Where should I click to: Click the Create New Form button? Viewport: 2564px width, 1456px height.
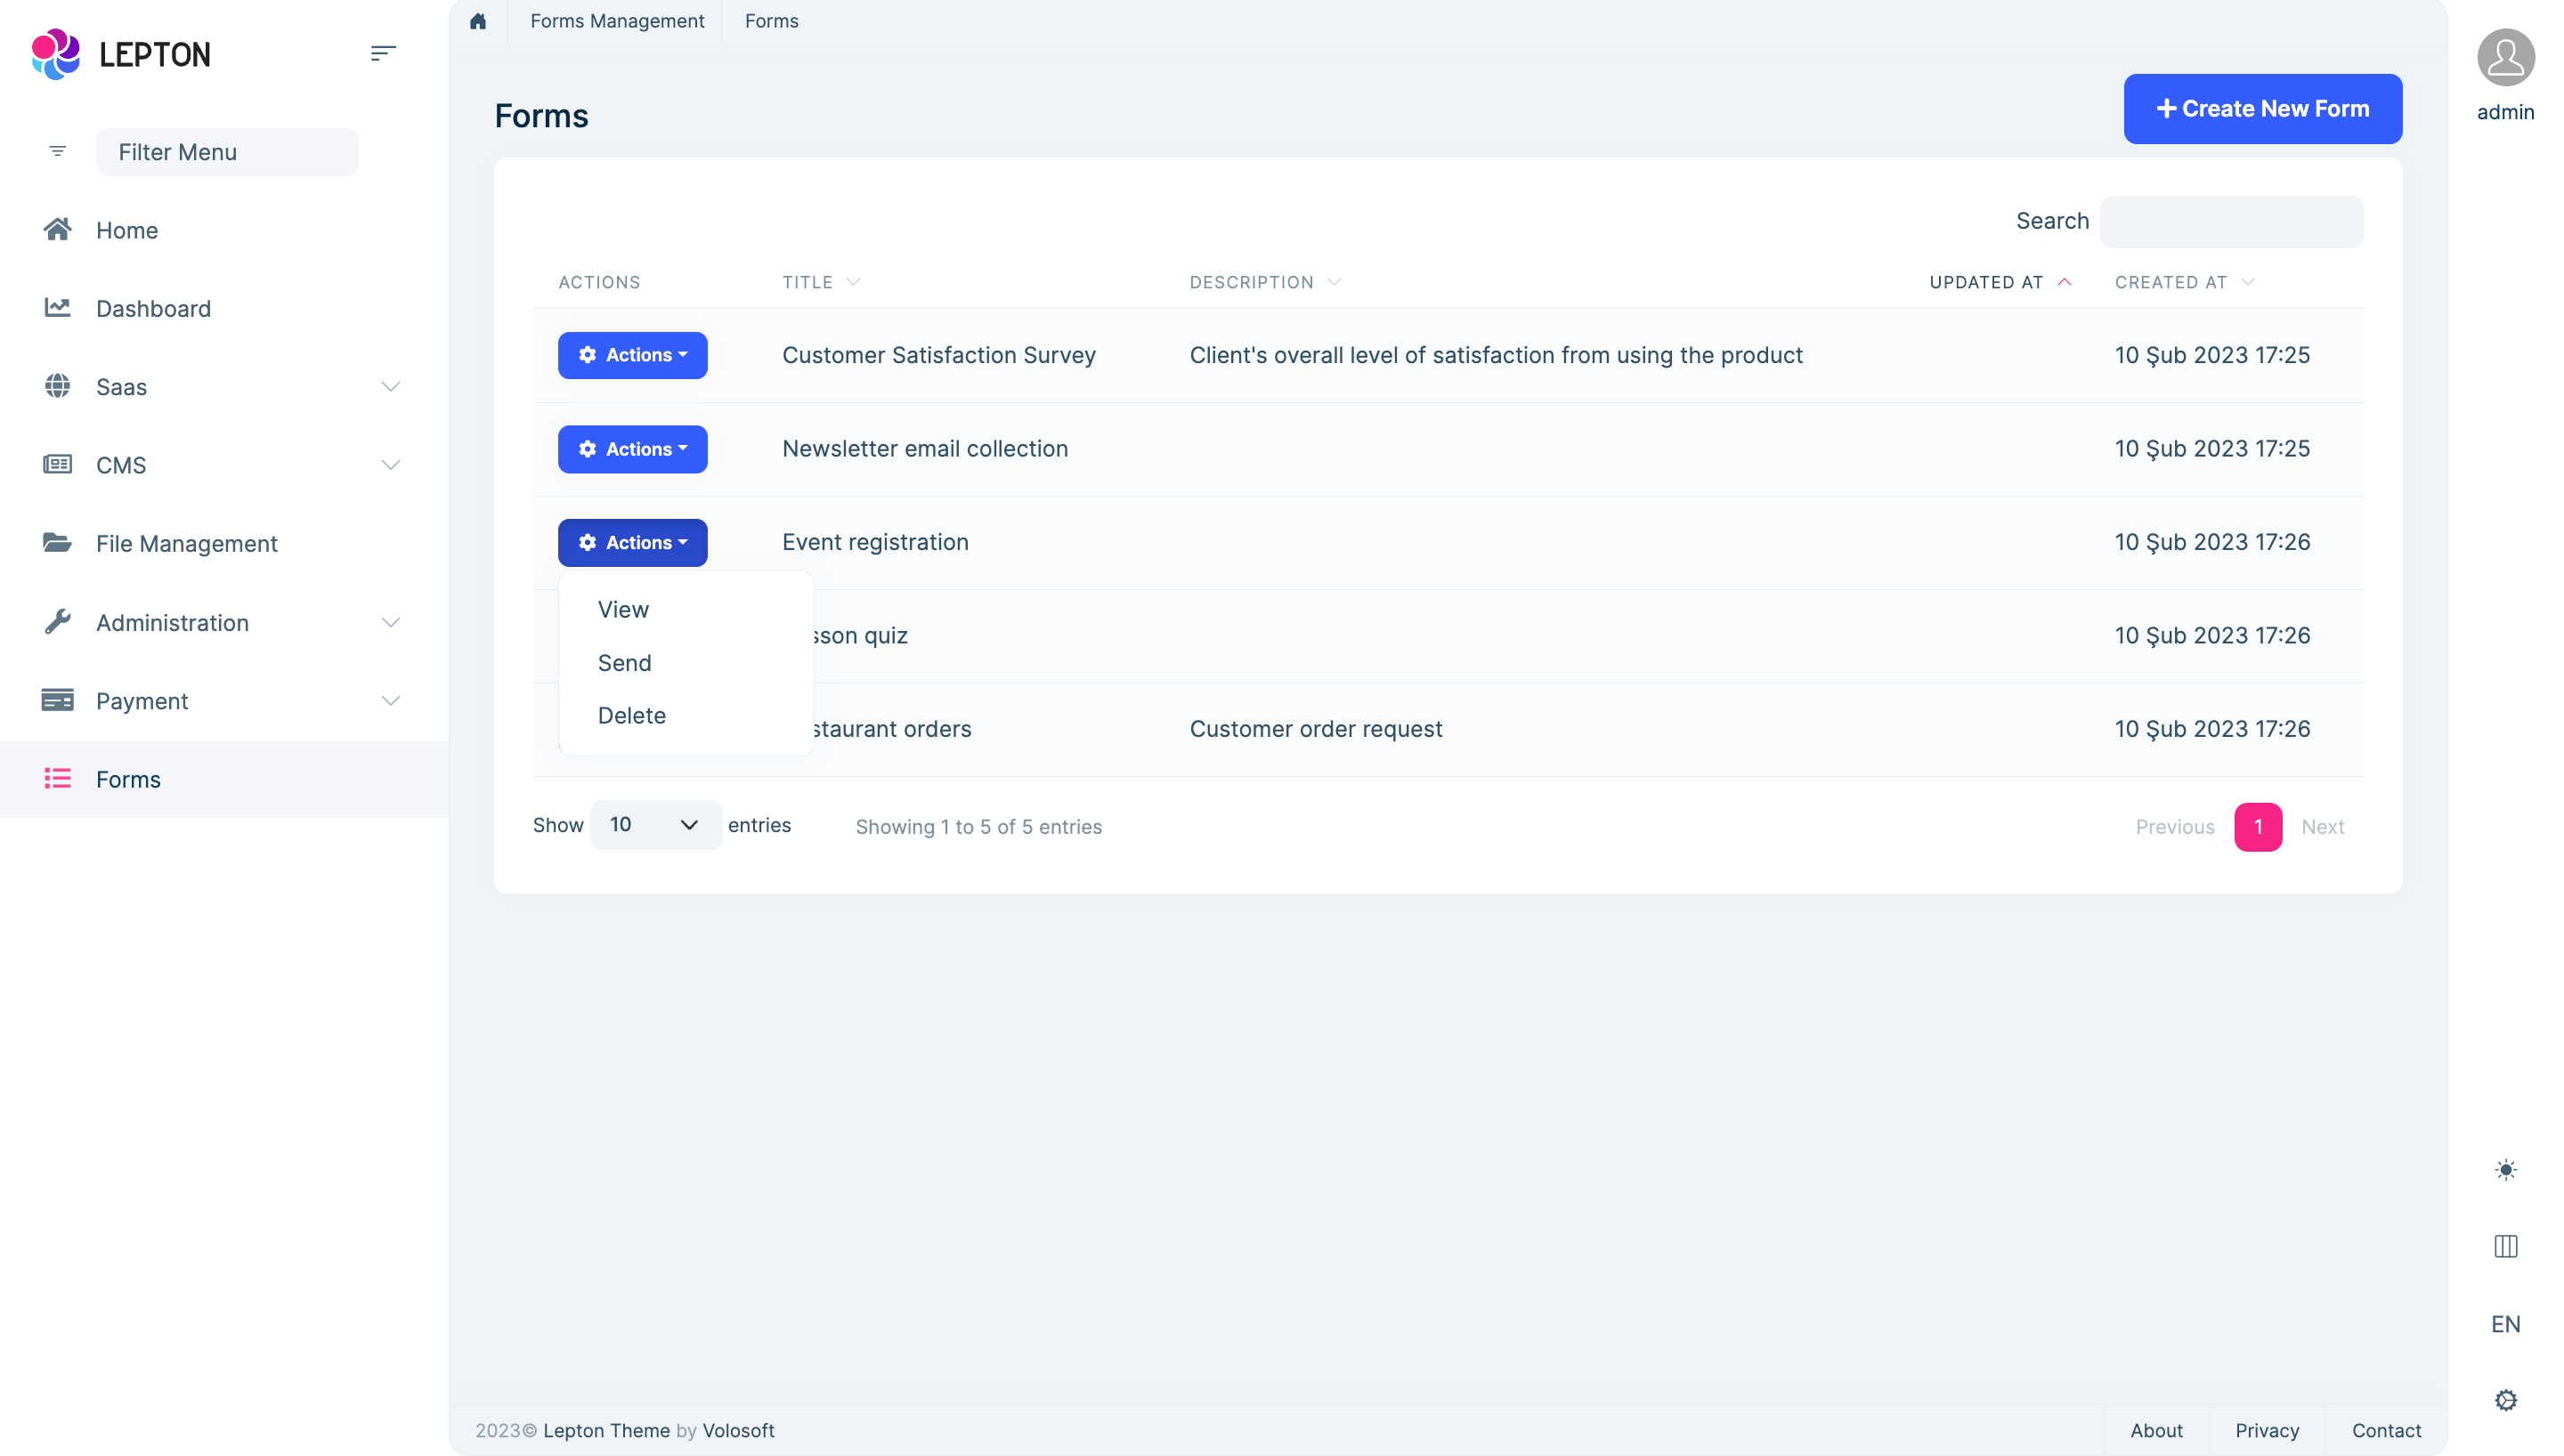[x=2262, y=108]
